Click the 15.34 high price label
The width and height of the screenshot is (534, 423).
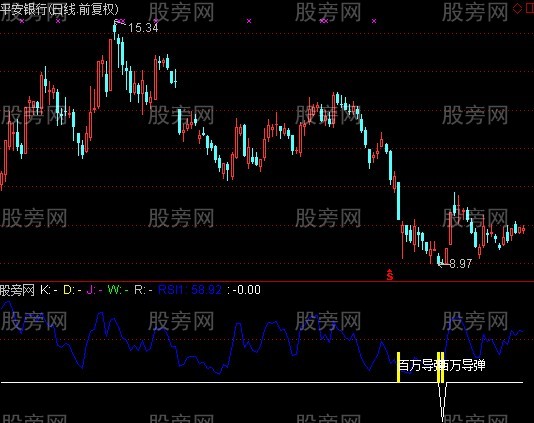pyautogui.click(x=143, y=28)
